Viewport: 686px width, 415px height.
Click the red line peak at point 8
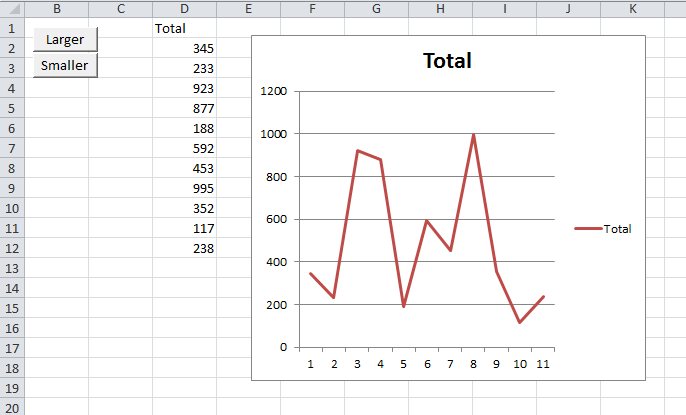pyautogui.click(x=473, y=135)
